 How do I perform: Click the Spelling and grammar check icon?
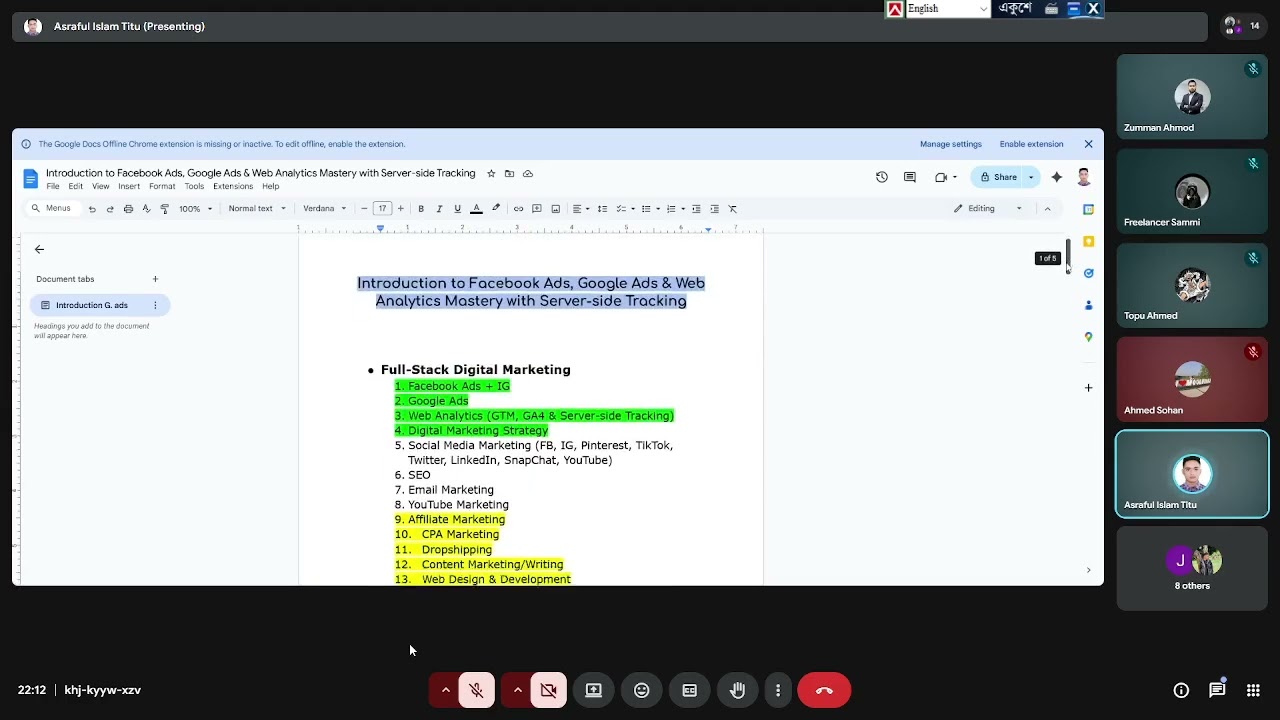(146, 209)
